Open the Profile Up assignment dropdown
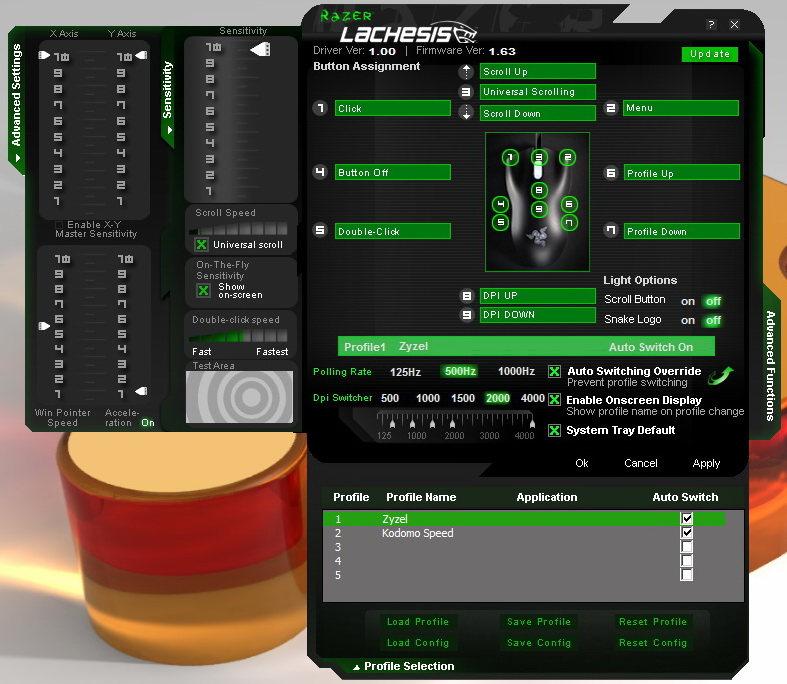This screenshot has width=787, height=684. click(x=682, y=173)
